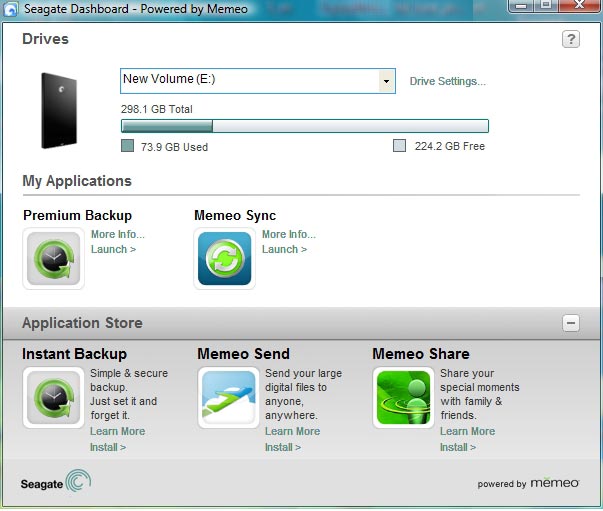Open the New Volume (E:) drive dropdown
This screenshot has height=511, width=603.
pos(386,81)
